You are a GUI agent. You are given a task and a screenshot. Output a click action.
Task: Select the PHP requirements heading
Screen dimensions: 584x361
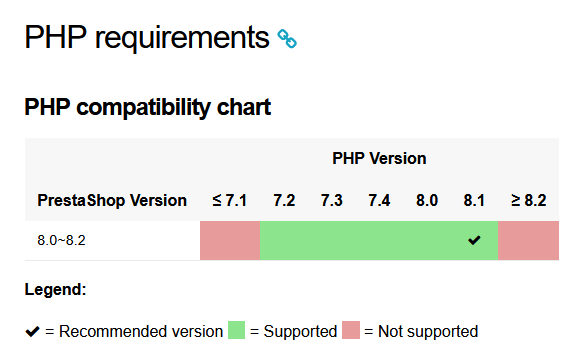tap(147, 37)
